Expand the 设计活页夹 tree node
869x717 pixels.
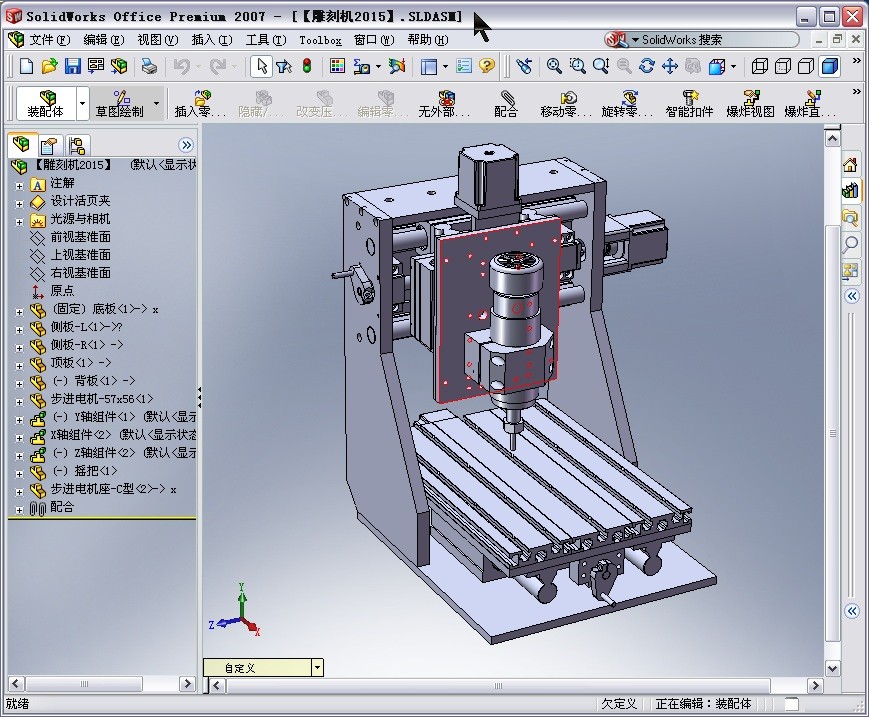click(x=20, y=204)
